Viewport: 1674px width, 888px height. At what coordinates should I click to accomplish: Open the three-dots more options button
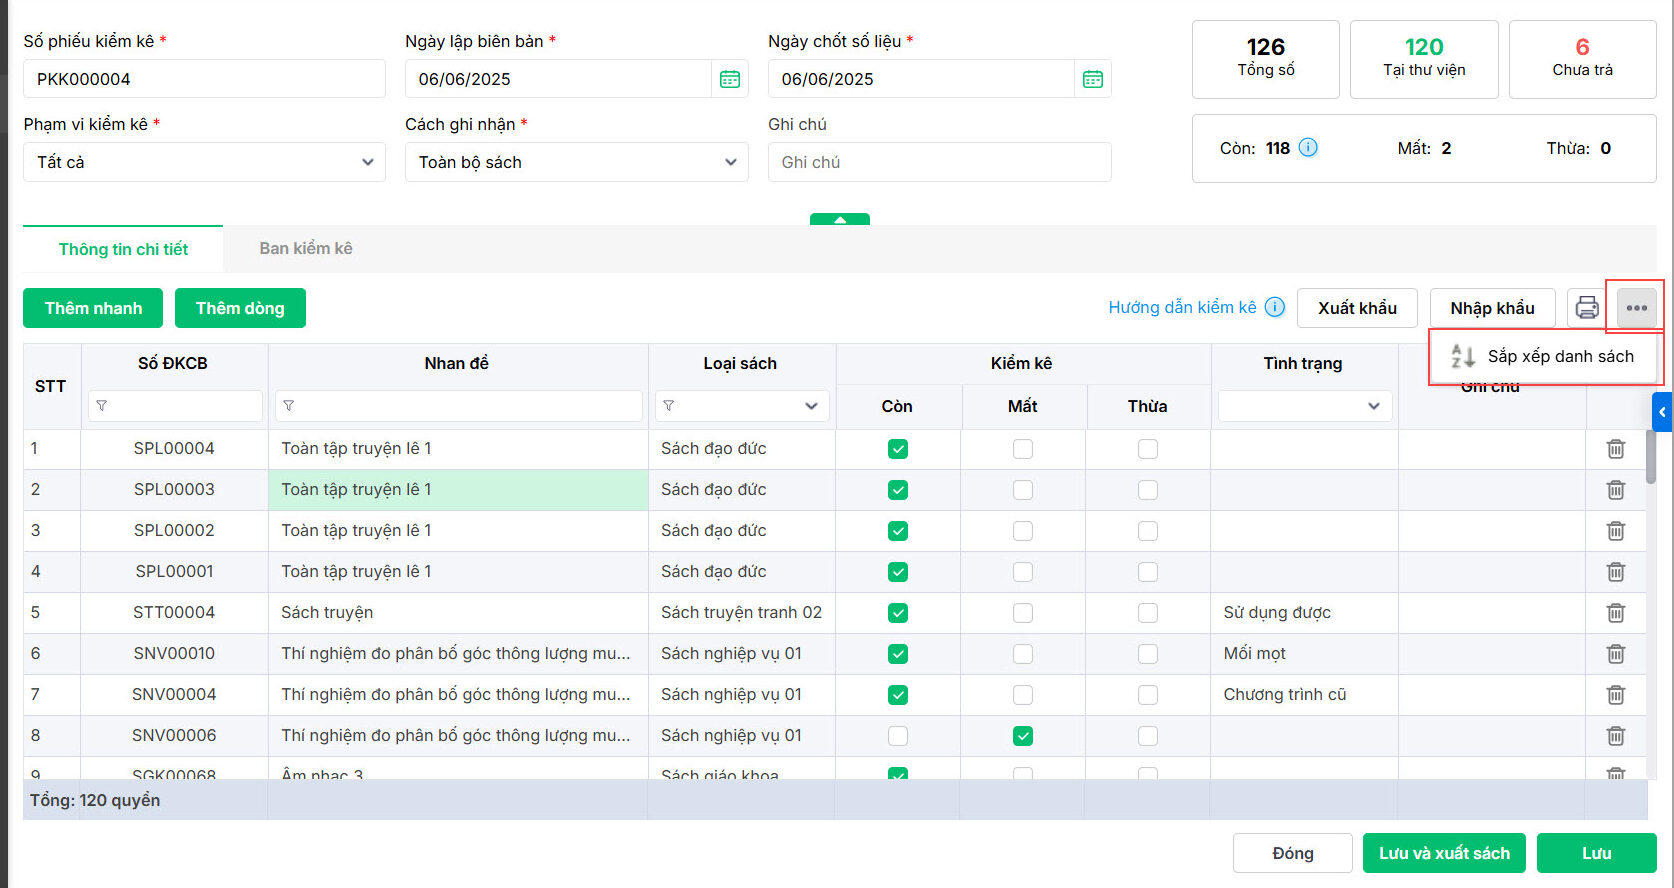(1636, 308)
